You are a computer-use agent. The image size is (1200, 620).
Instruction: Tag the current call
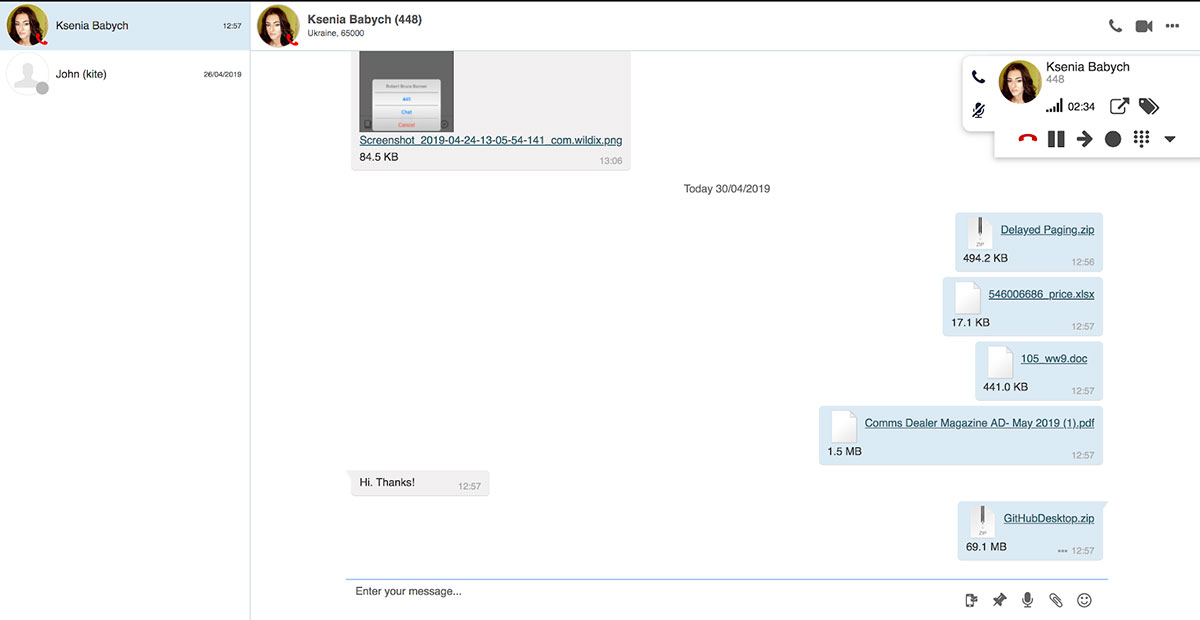1149,105
